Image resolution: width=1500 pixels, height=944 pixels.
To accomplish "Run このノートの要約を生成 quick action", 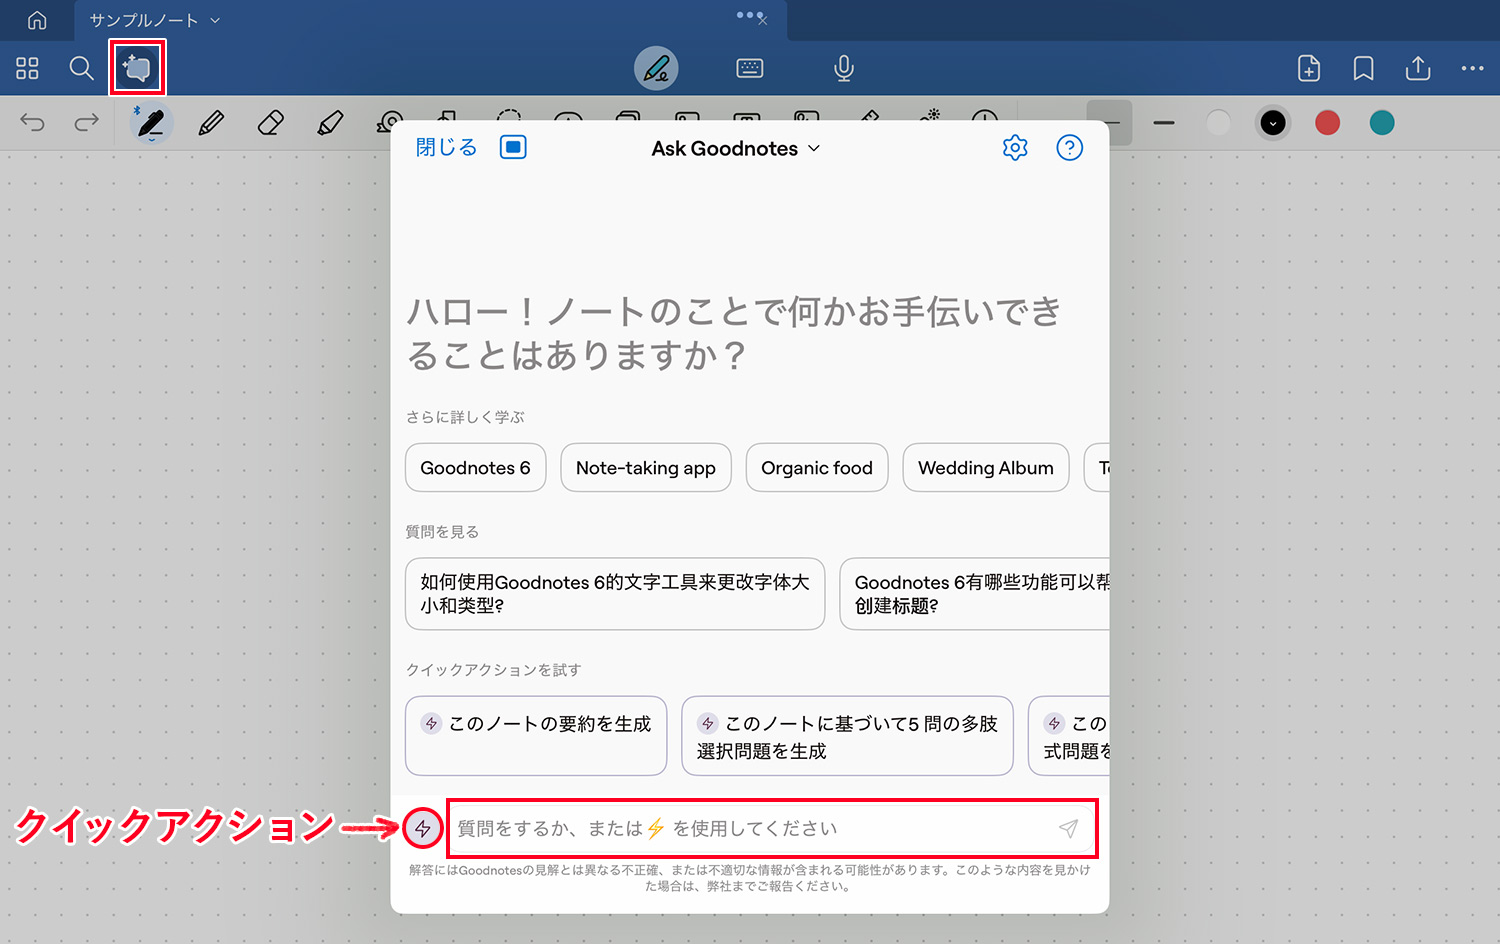I will point(536,735).
